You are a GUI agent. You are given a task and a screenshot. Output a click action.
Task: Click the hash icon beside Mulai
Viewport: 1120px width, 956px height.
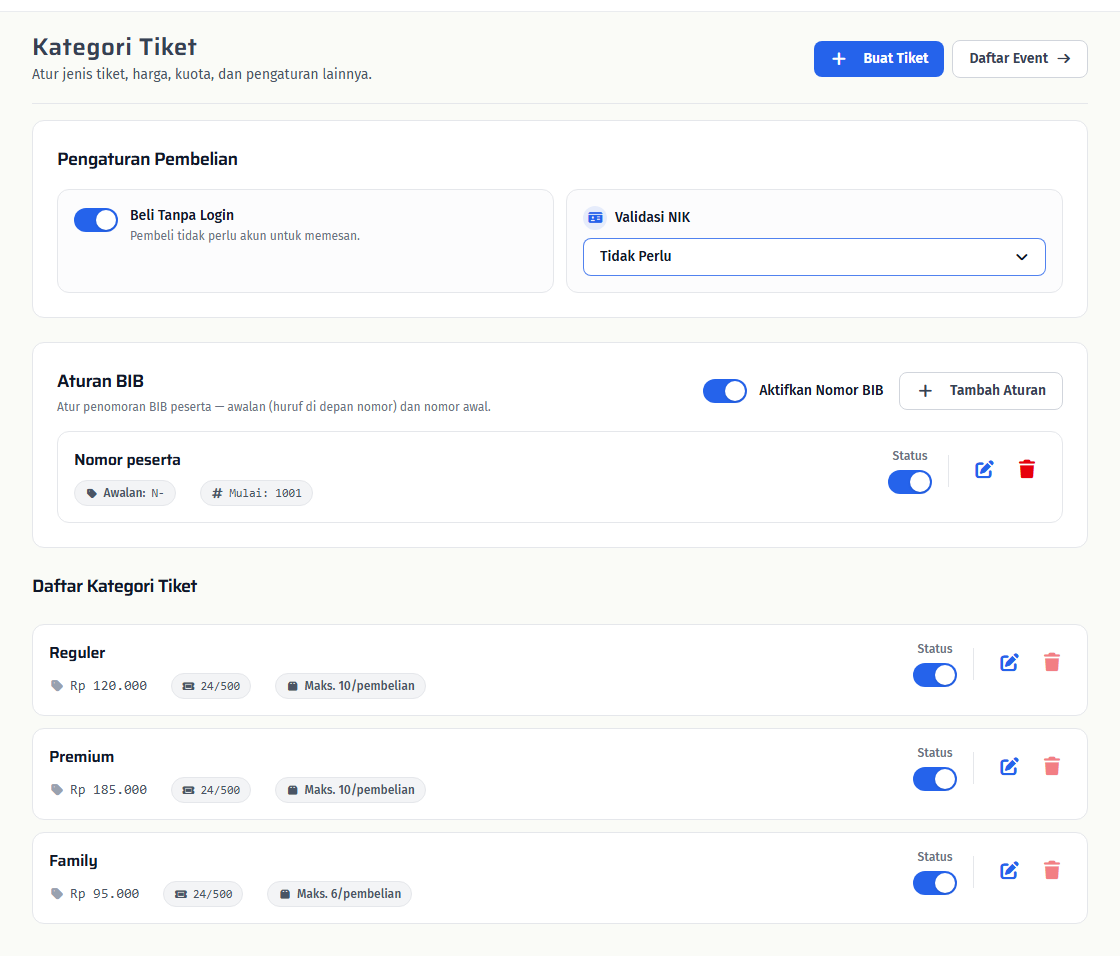click(217, 493)
